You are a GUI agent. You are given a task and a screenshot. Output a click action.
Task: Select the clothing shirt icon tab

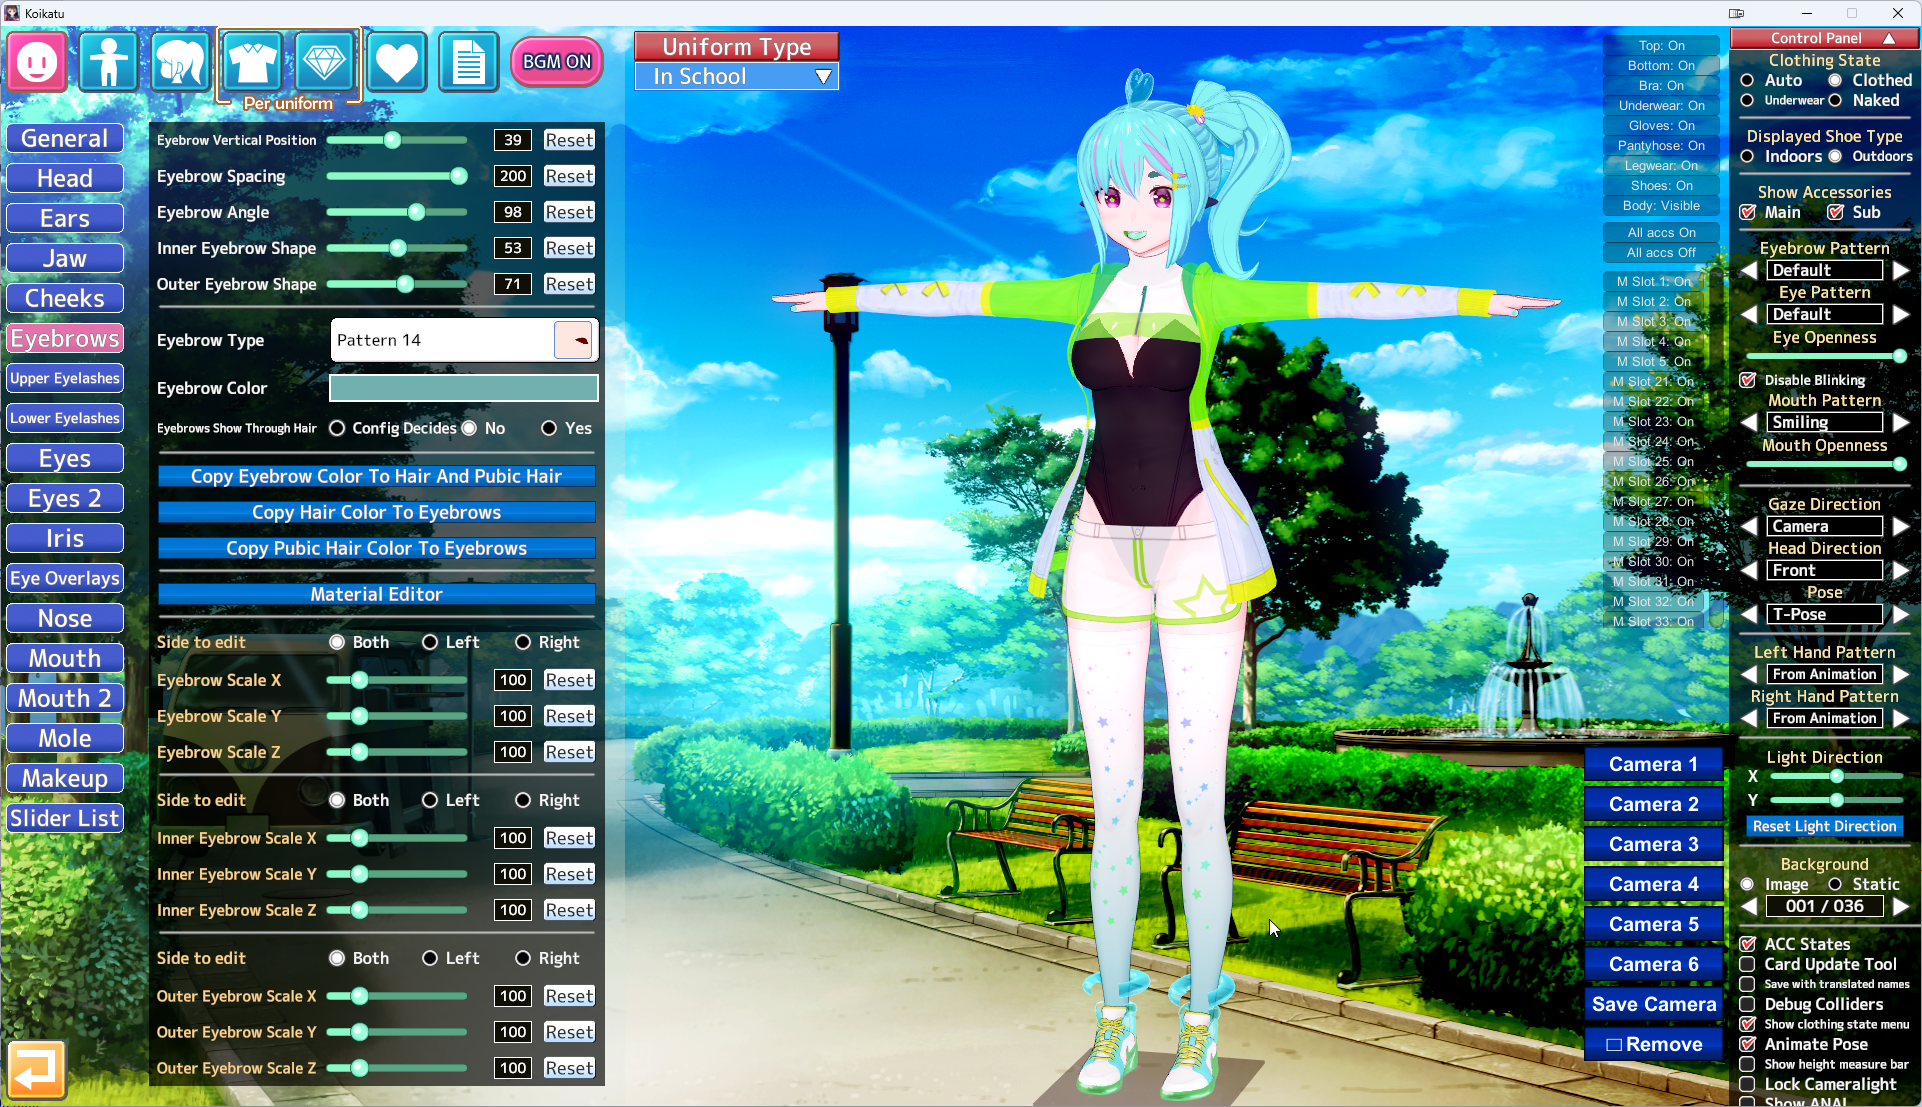pos(252,62)
